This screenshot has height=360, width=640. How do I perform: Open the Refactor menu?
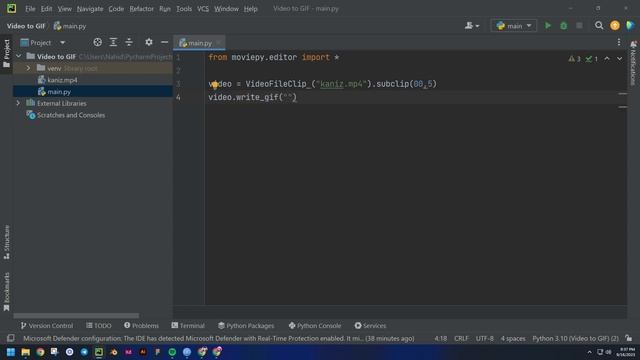(x=141, y=9)
